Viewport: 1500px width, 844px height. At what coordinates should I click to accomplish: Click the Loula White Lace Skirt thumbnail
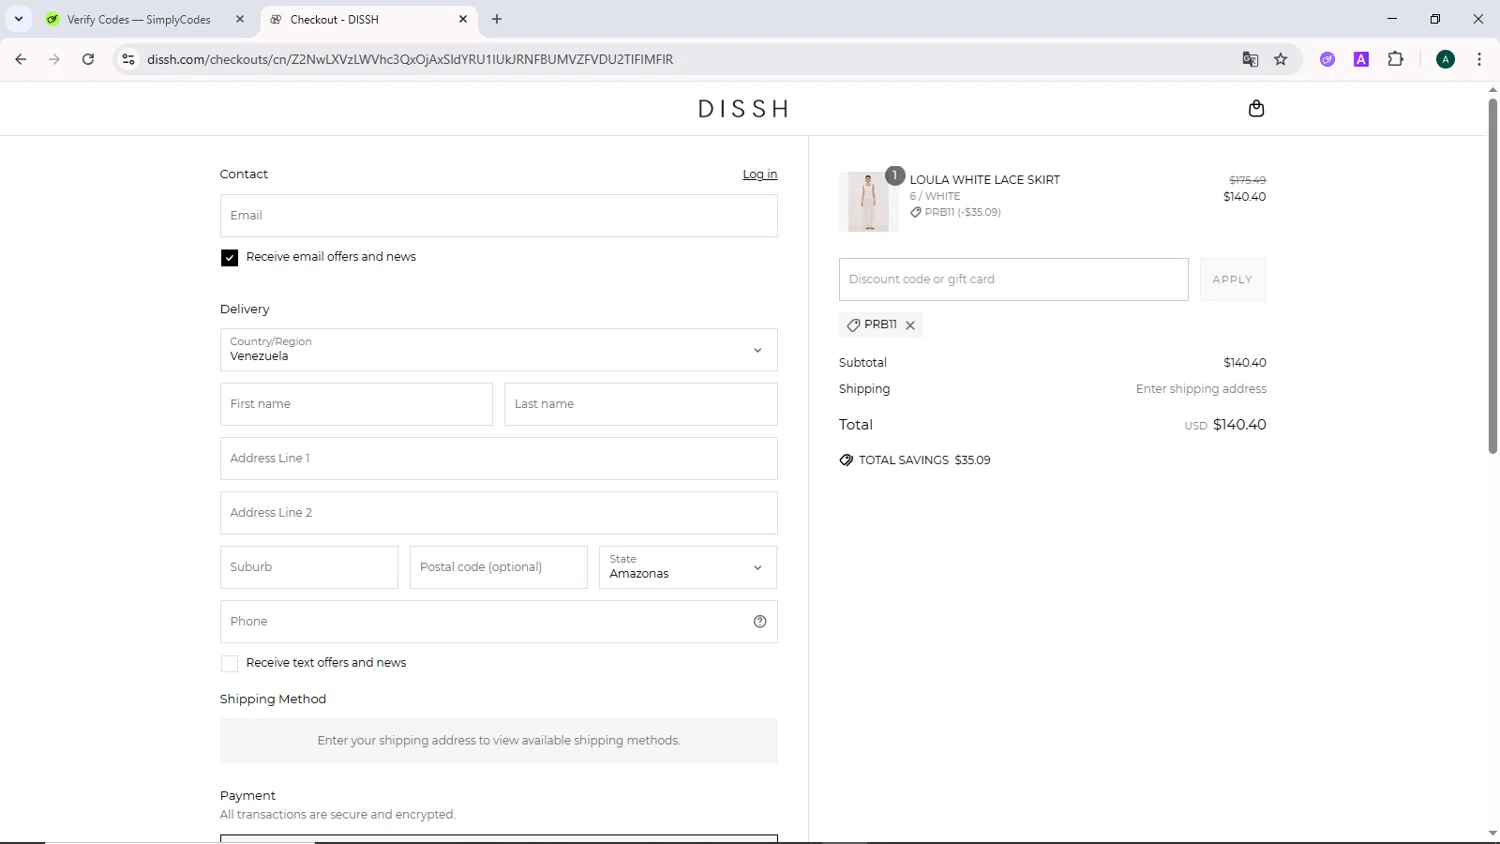tap(868, 201)
